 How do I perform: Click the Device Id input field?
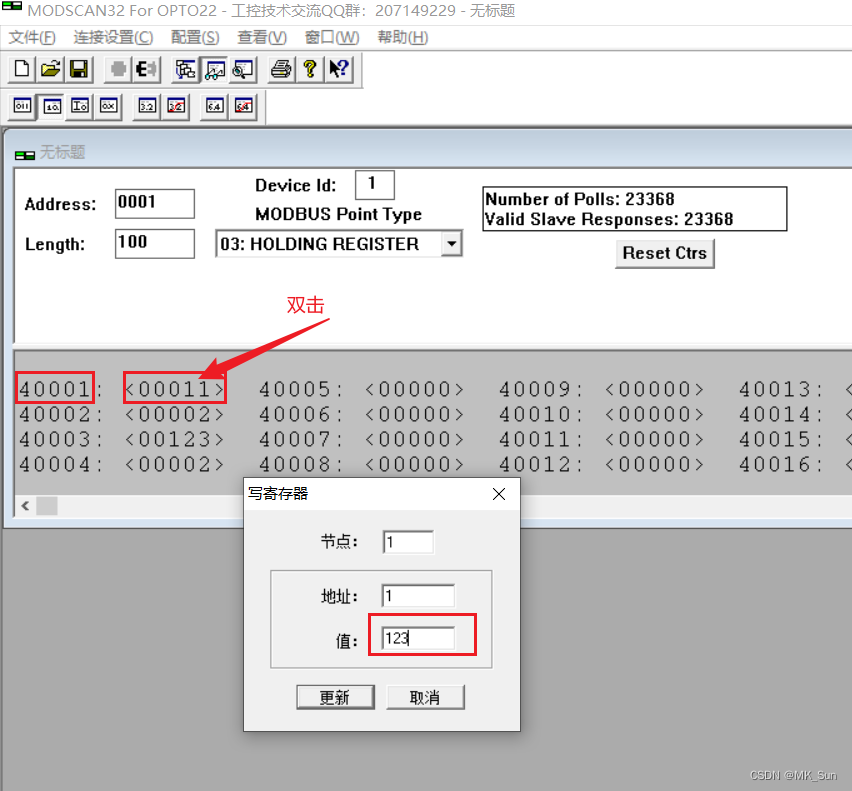click(374, 185)
